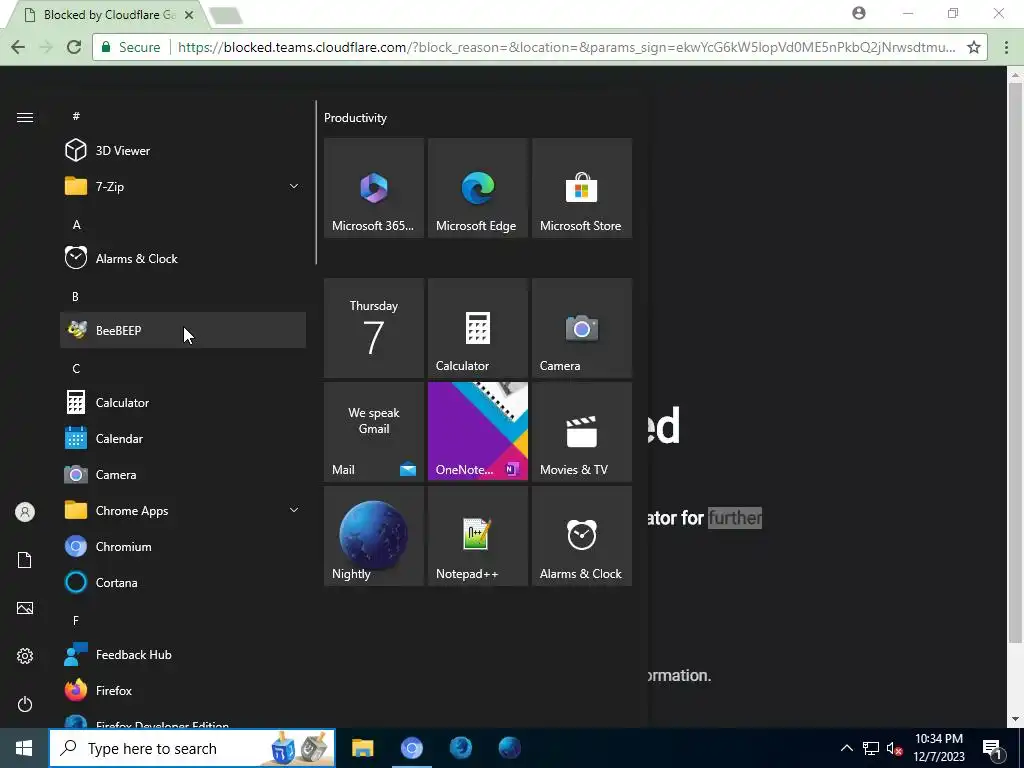Screen dimensions: 1024x768
Task: Show hidden system tray icons
Action: (846, 748)
